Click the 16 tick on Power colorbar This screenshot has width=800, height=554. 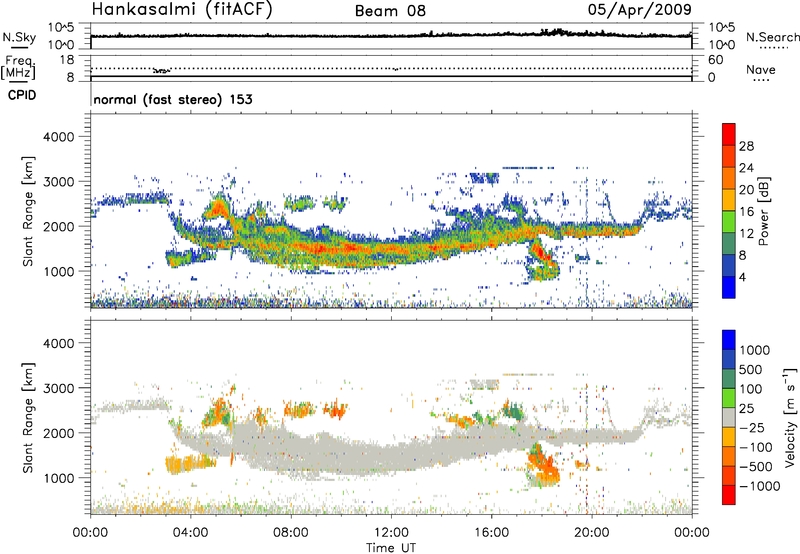[746, 212]
